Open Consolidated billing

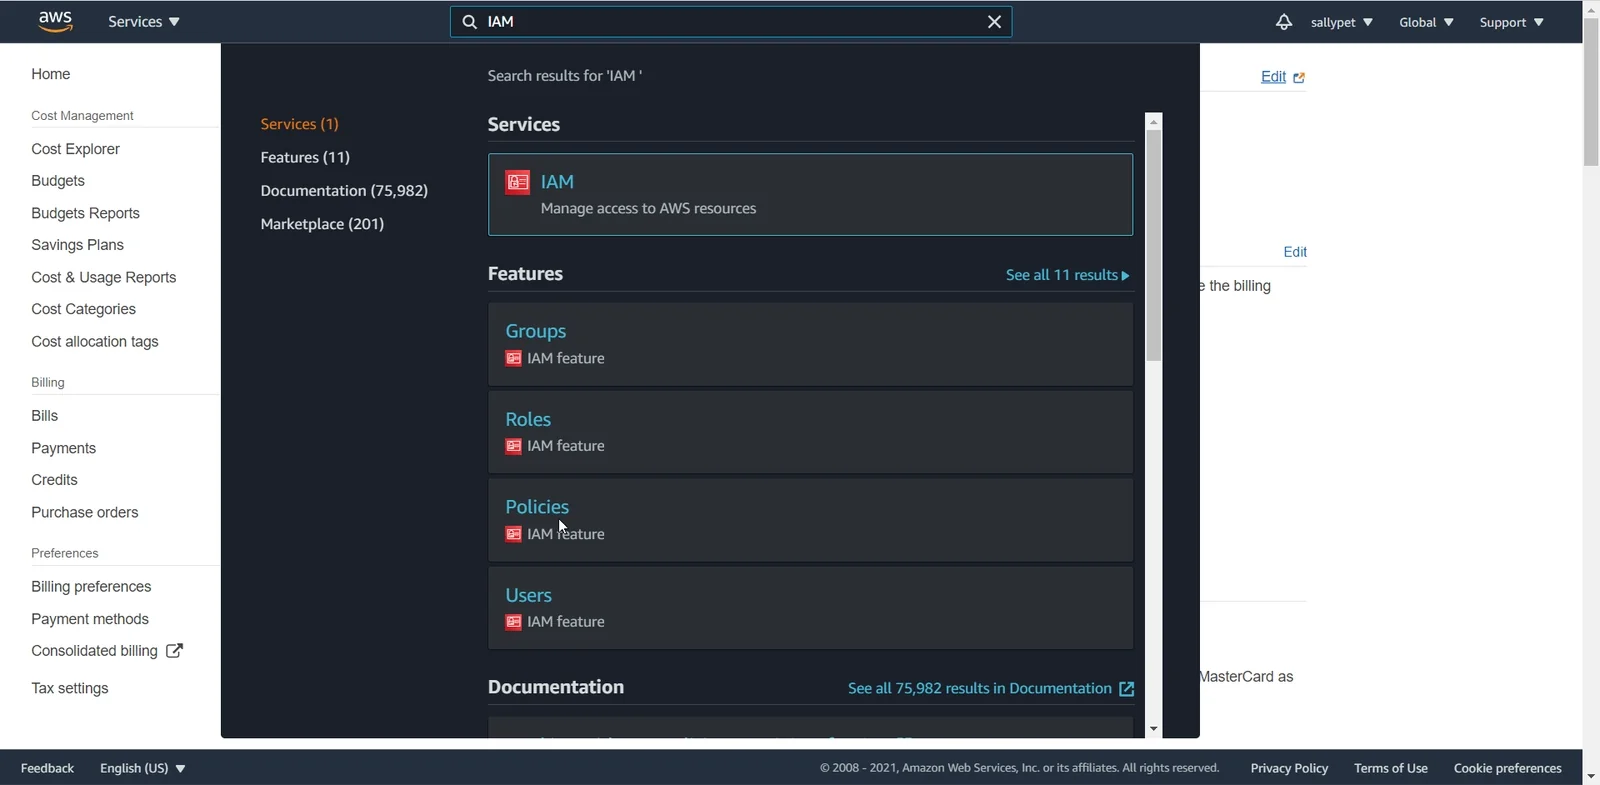pyautogui.click(x=95, y=651)
